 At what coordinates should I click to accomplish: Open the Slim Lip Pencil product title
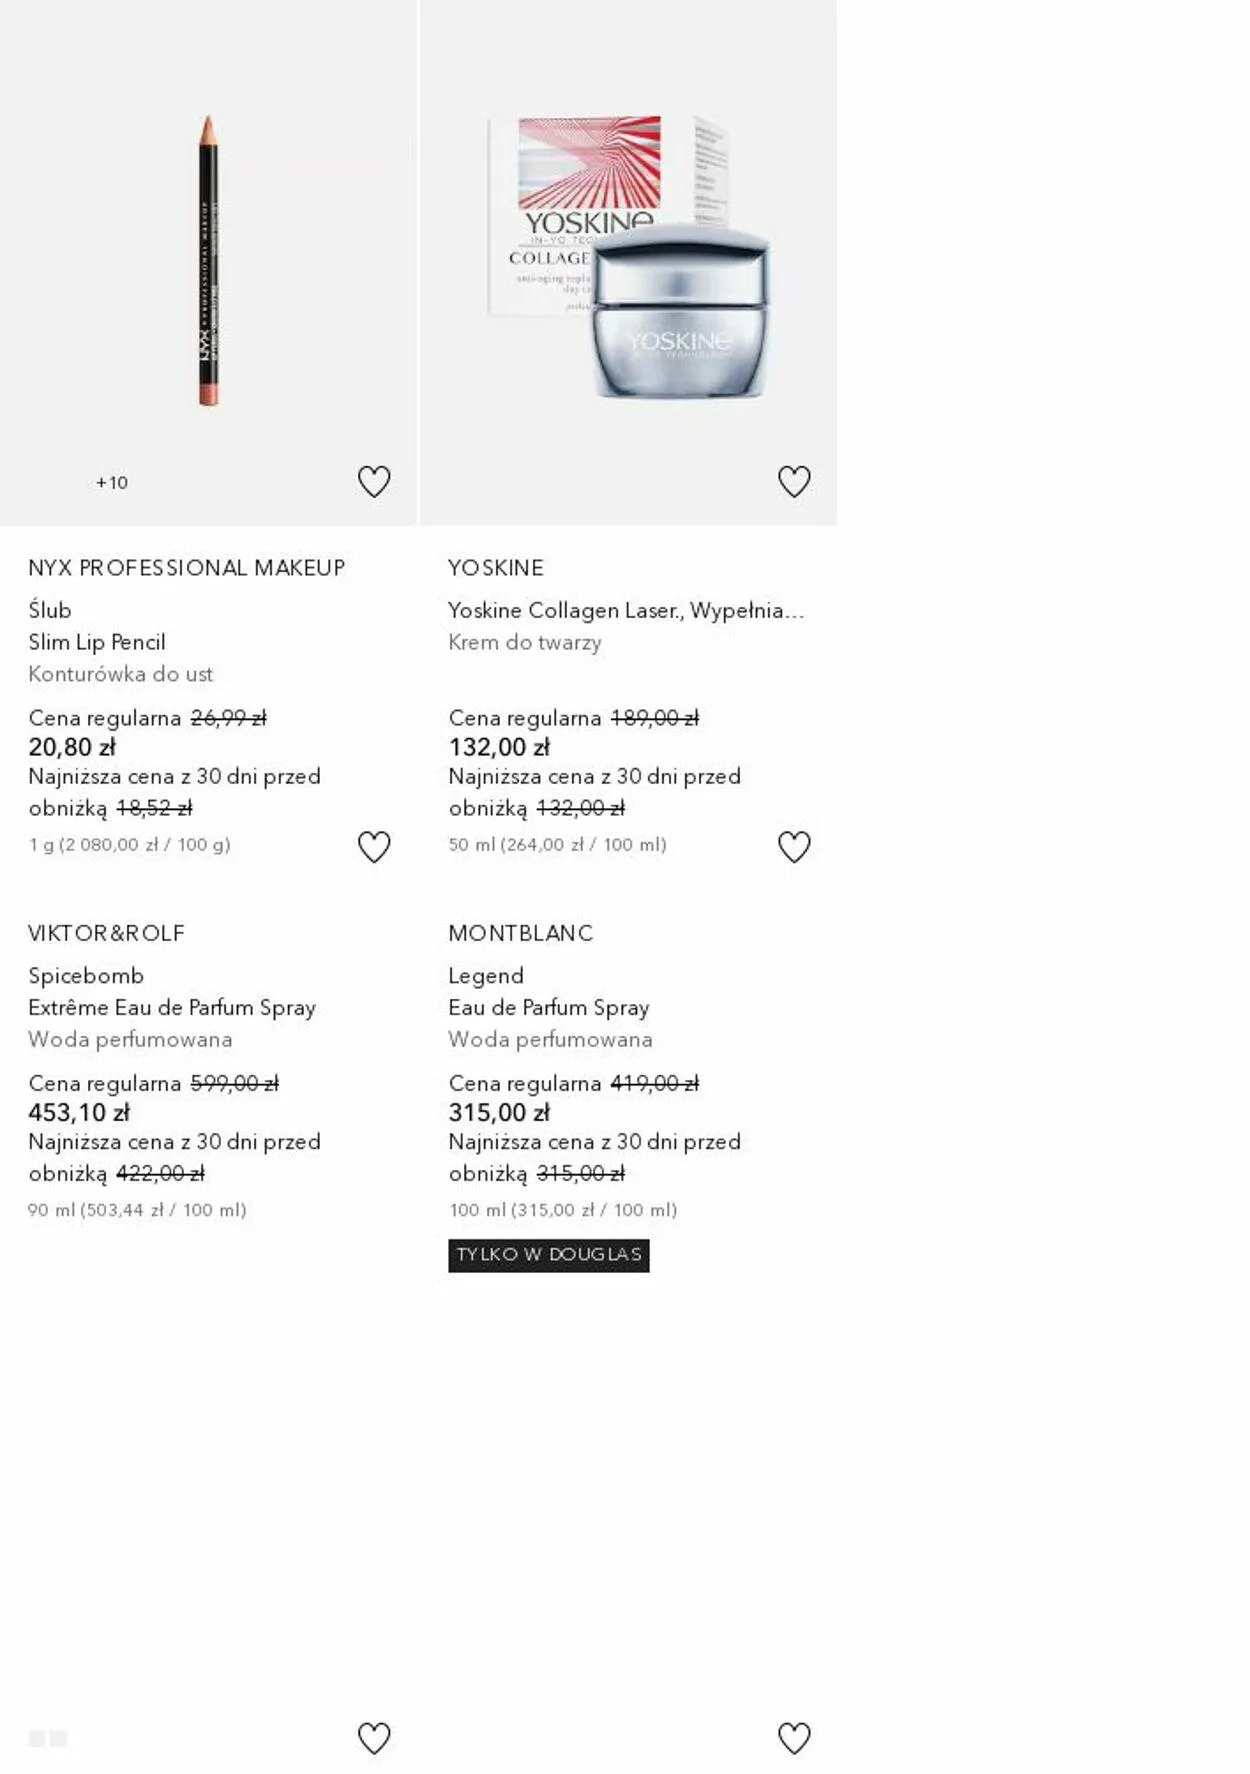(x=97, y=642)
